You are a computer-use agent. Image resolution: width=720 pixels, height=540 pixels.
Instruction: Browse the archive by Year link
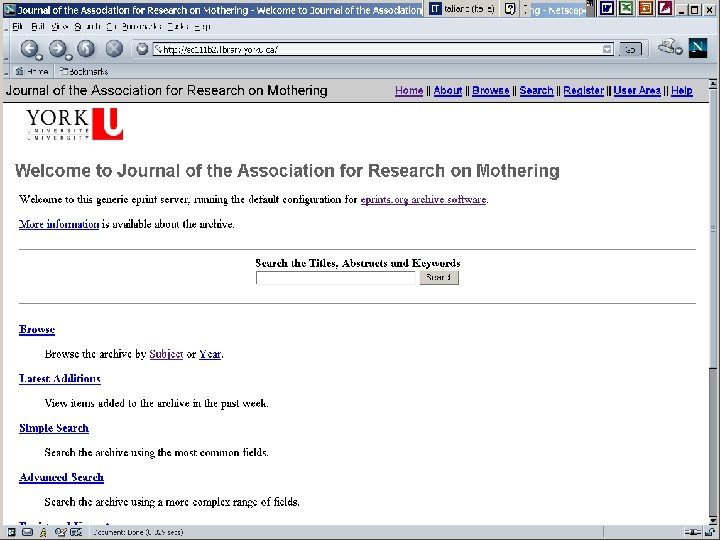click(x=210, y=354)
